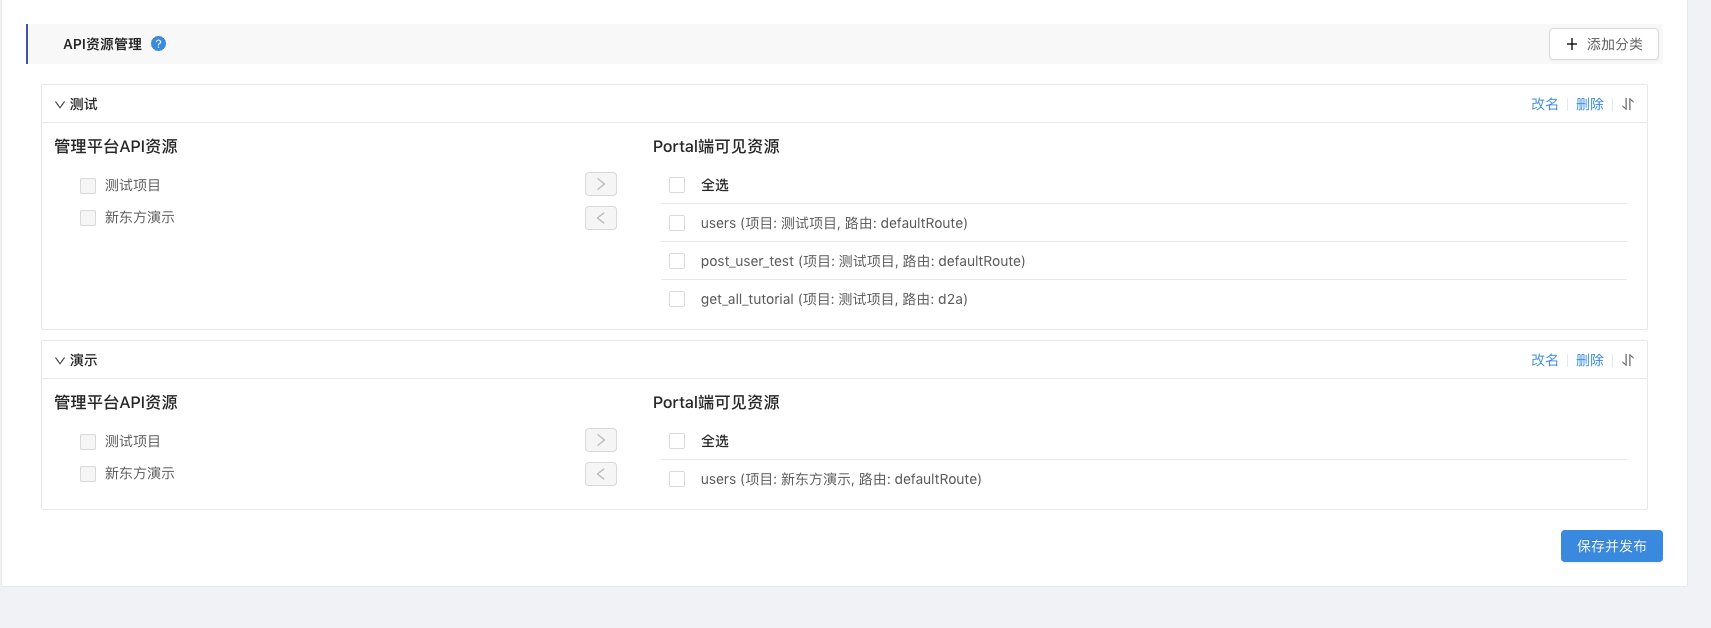Viewport: 1711px width, 628px height.
Task: Check users resource for 新东方演示 project
Action: tap(677, 479)
